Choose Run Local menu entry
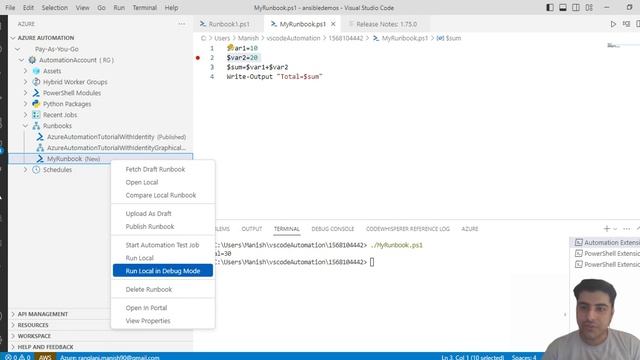This screenshot has width=640, height=360. 162,258
